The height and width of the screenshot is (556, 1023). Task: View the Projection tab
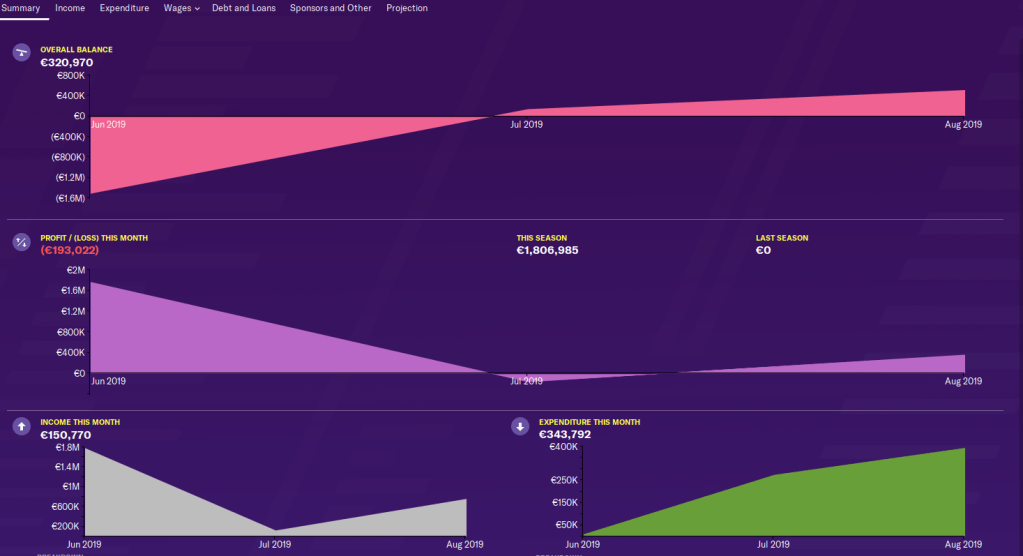click(407, 8)
